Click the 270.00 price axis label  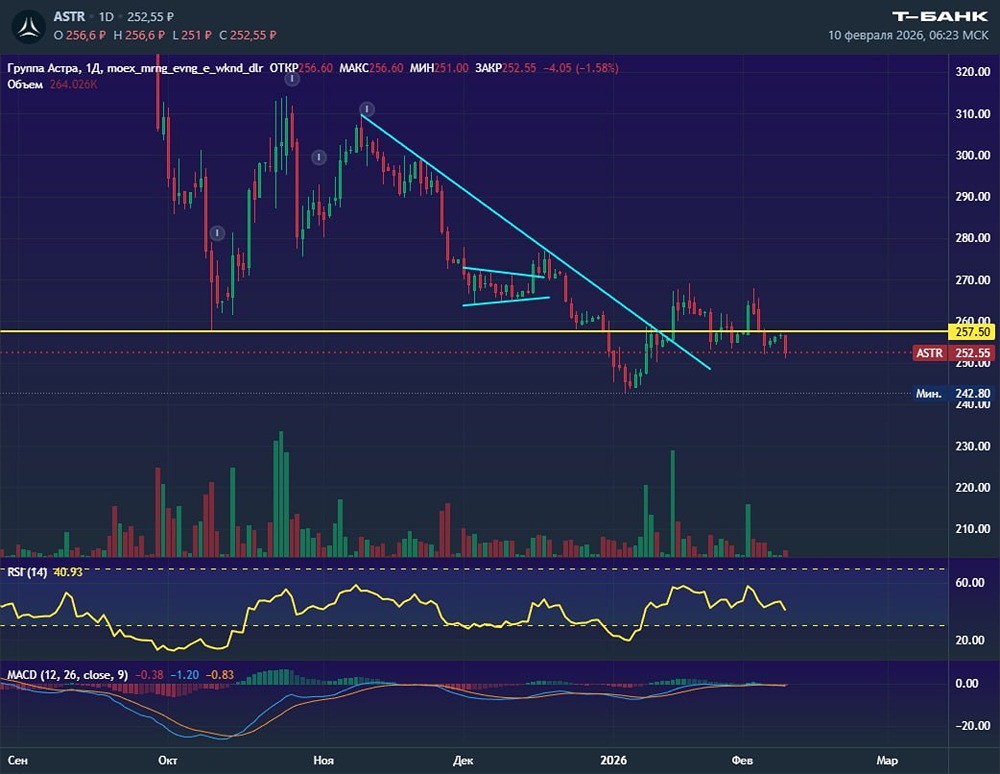[x=973, y=280]
